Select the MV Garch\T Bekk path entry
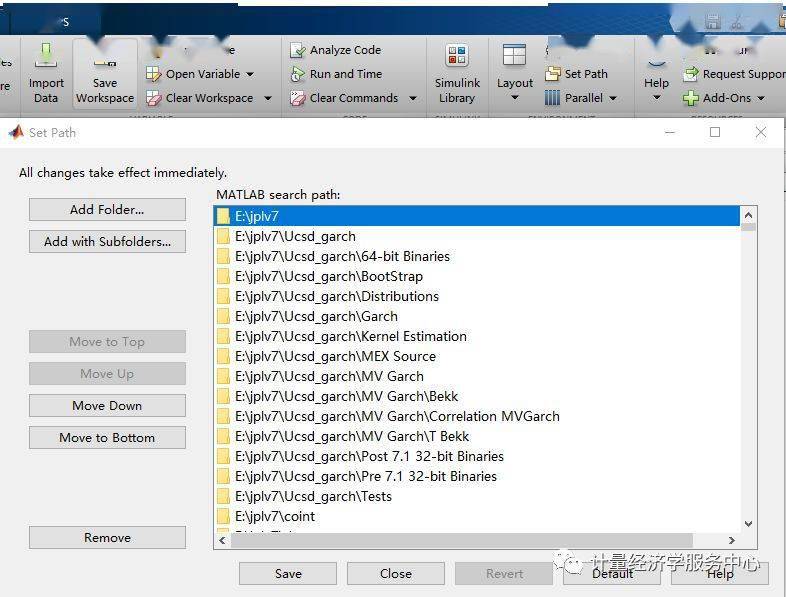Viewport: 786px width, 597px height. (x=477, y=437)
